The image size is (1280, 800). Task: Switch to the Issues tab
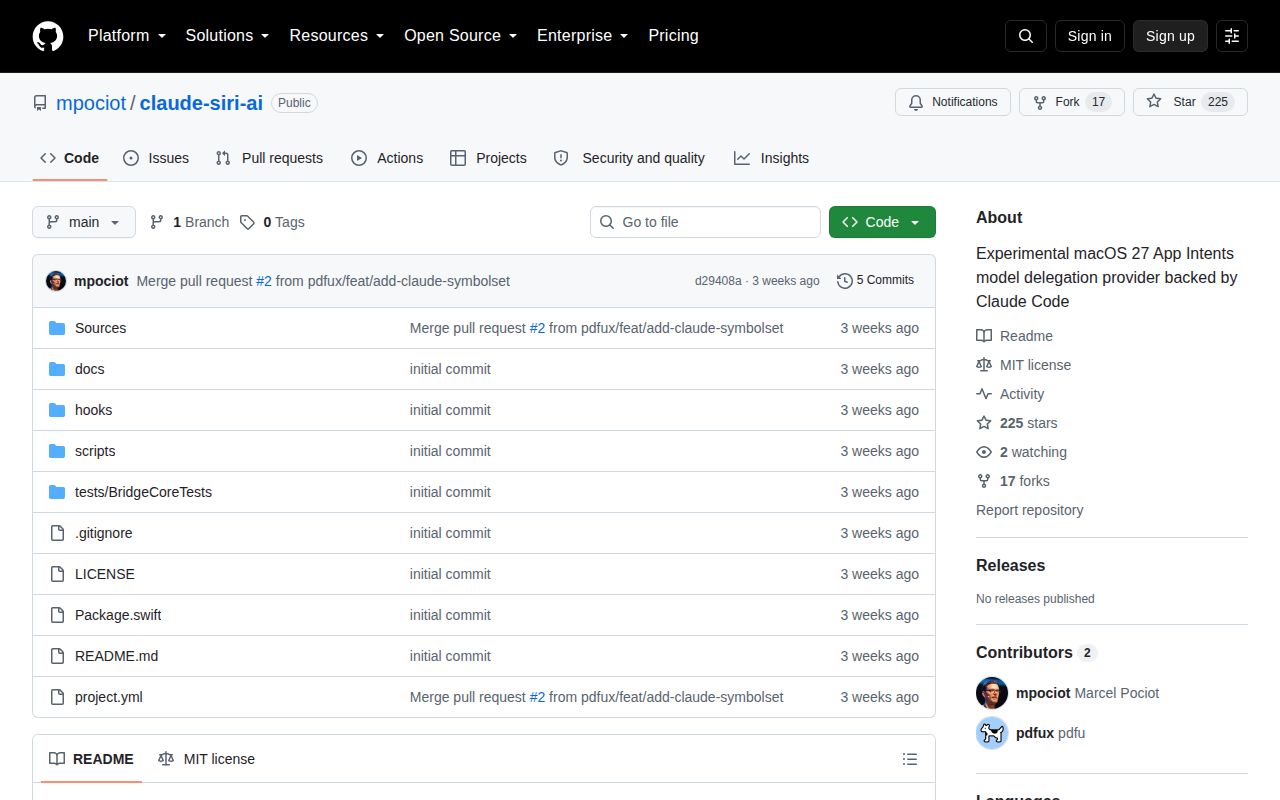click(156, 158)
